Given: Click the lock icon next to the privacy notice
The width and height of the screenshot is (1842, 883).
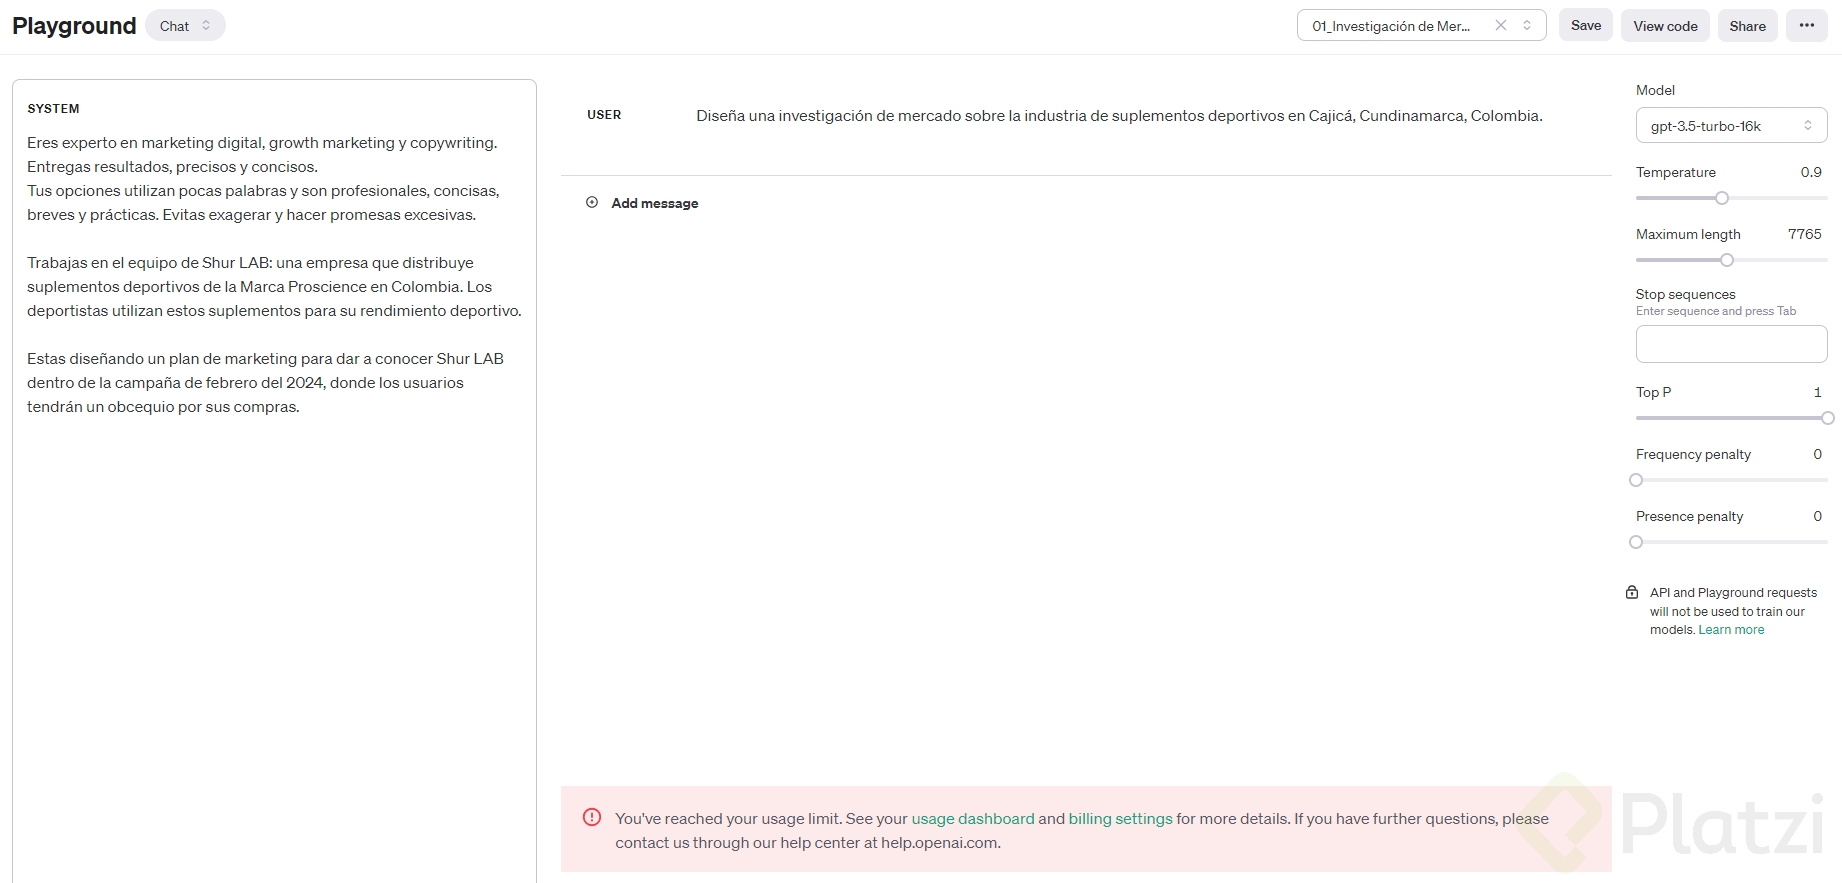Looking at the screenshot, I should 1632,593.
